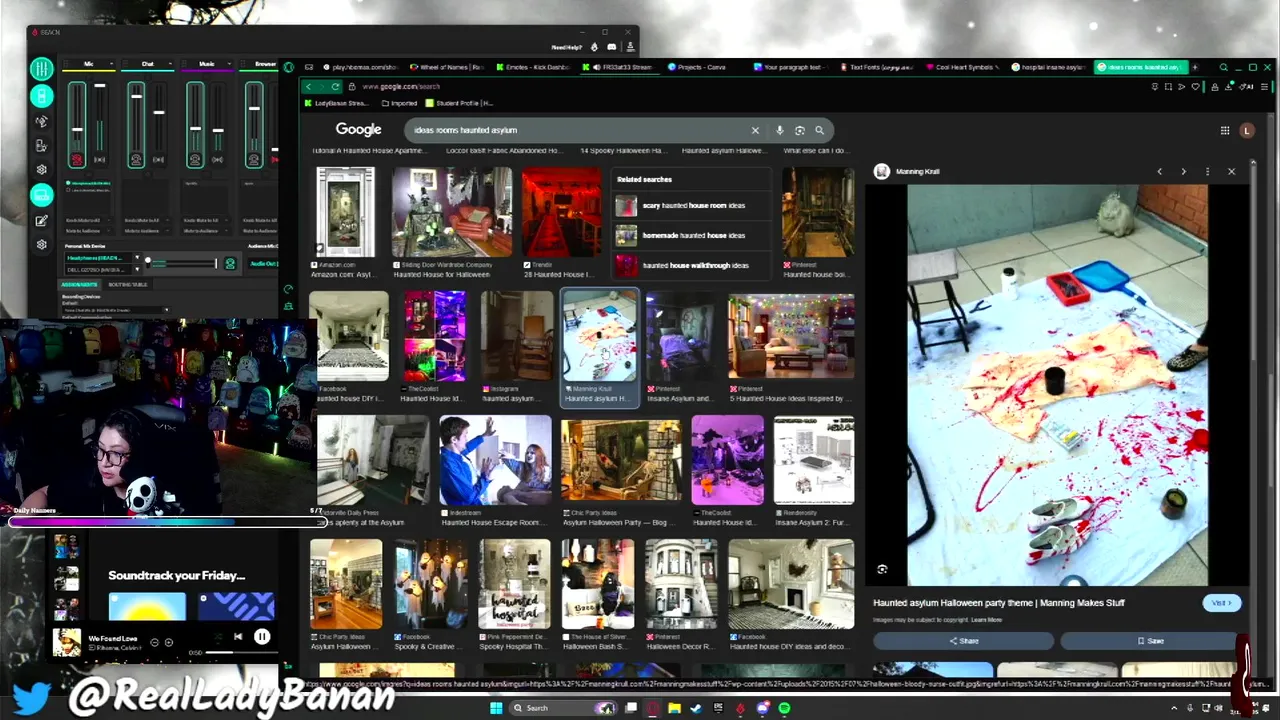Toggle Mic audience link icon
The width and height of the screenshot is (1280, 720).
(99, 159)
